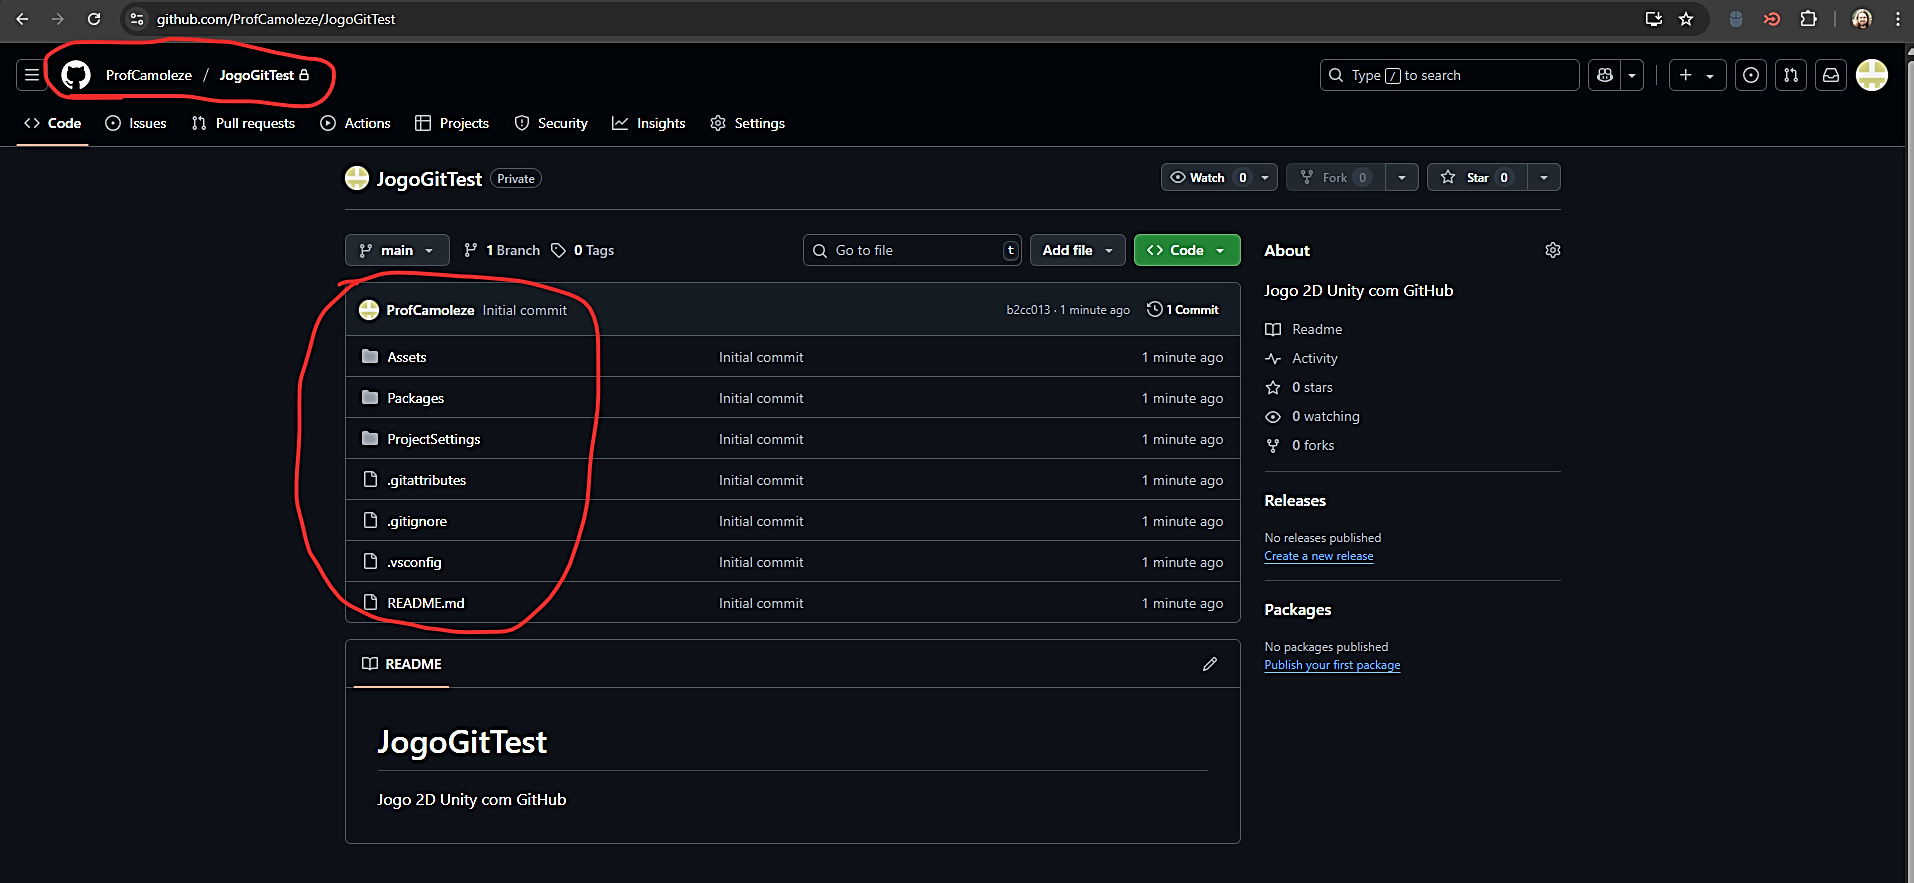Open the create new plus dropdown
This screenshot has width=1914, height=883.
[x=1696, y=75]
